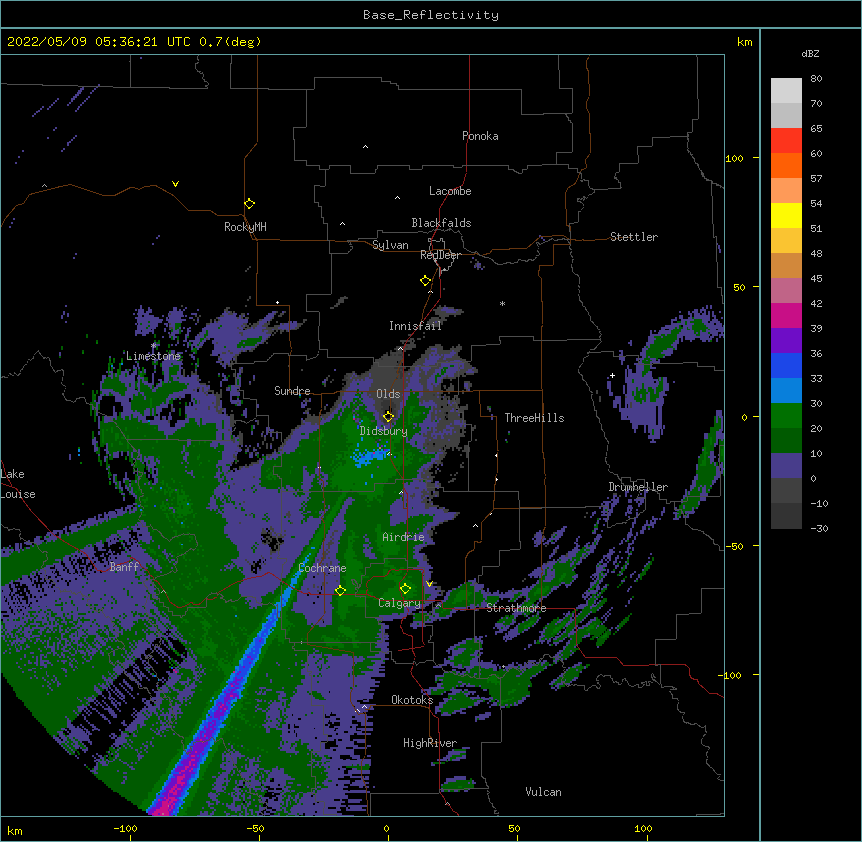Select the light blue 30-33 dBZ legend swatch
Image resolution: width=862 pixels, height=842 pixels.
click(x=786, y=390)
